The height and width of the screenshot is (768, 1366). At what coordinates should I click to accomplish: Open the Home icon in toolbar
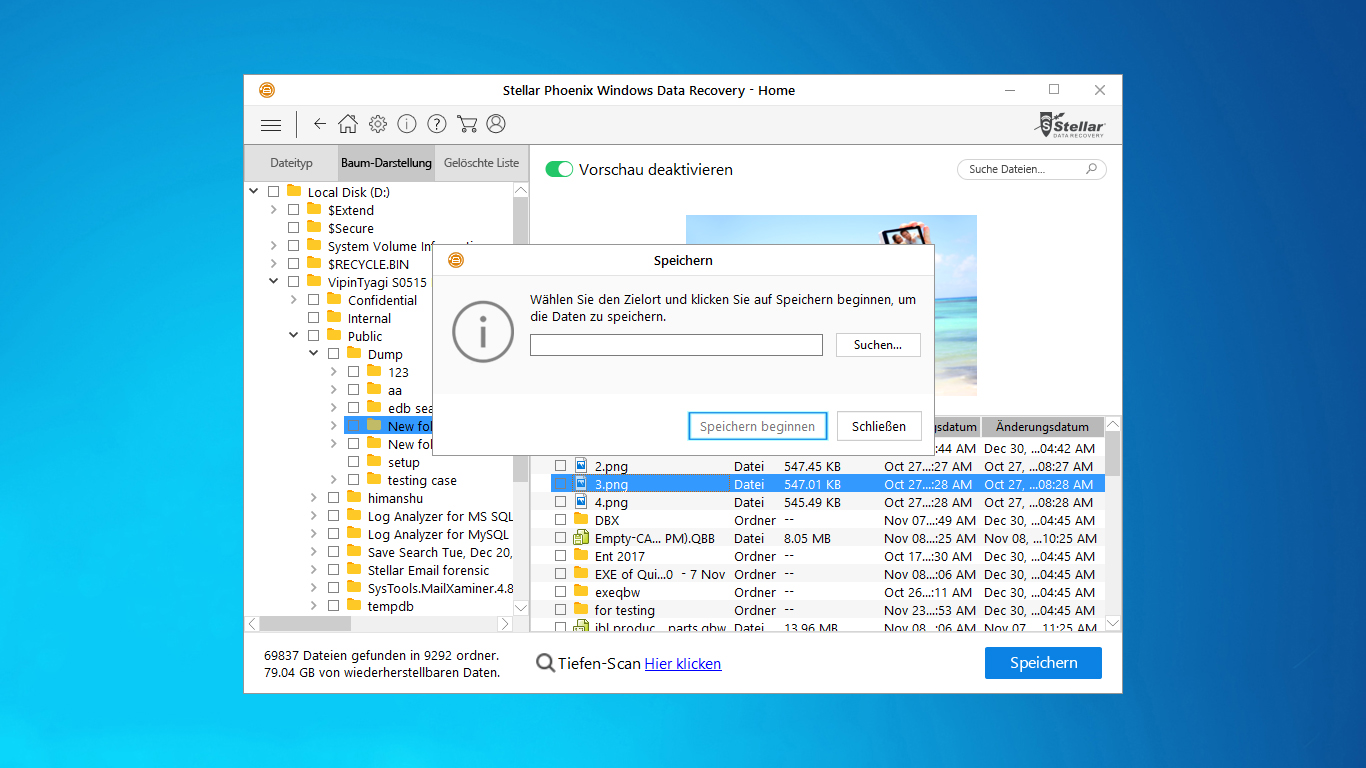click(348, 124)
